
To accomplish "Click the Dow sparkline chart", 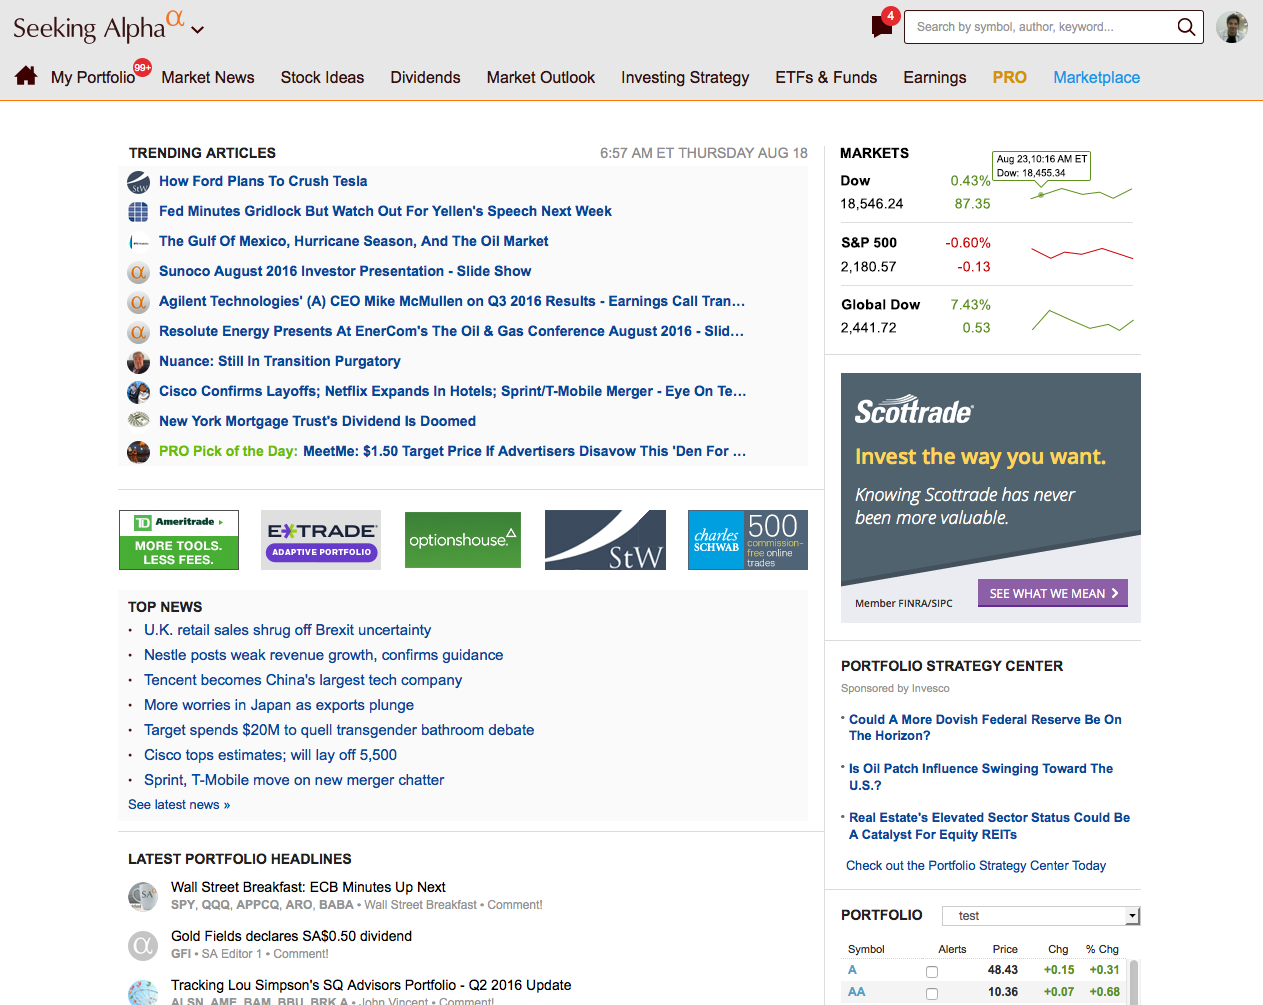I will tap(1082, 193).
